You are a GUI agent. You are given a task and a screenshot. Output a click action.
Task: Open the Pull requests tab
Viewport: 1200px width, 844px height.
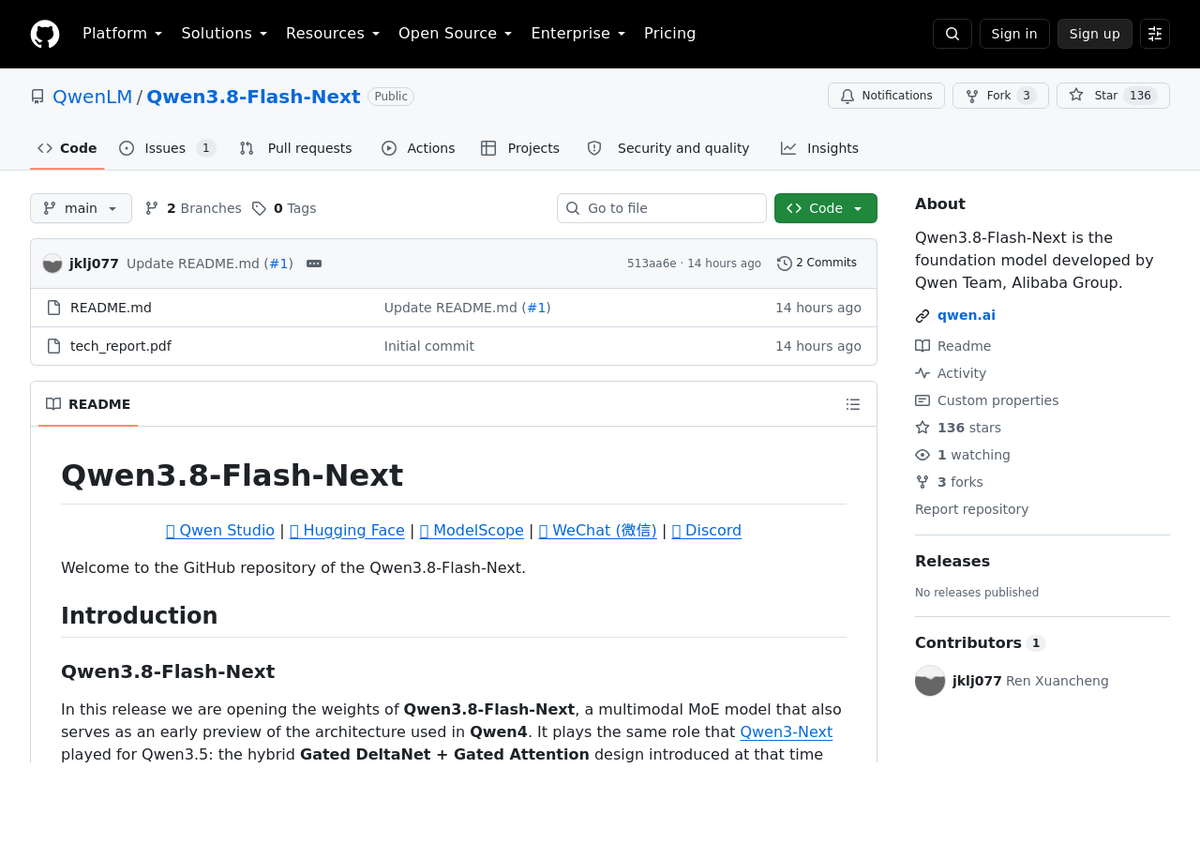click(x=296, y=148)
